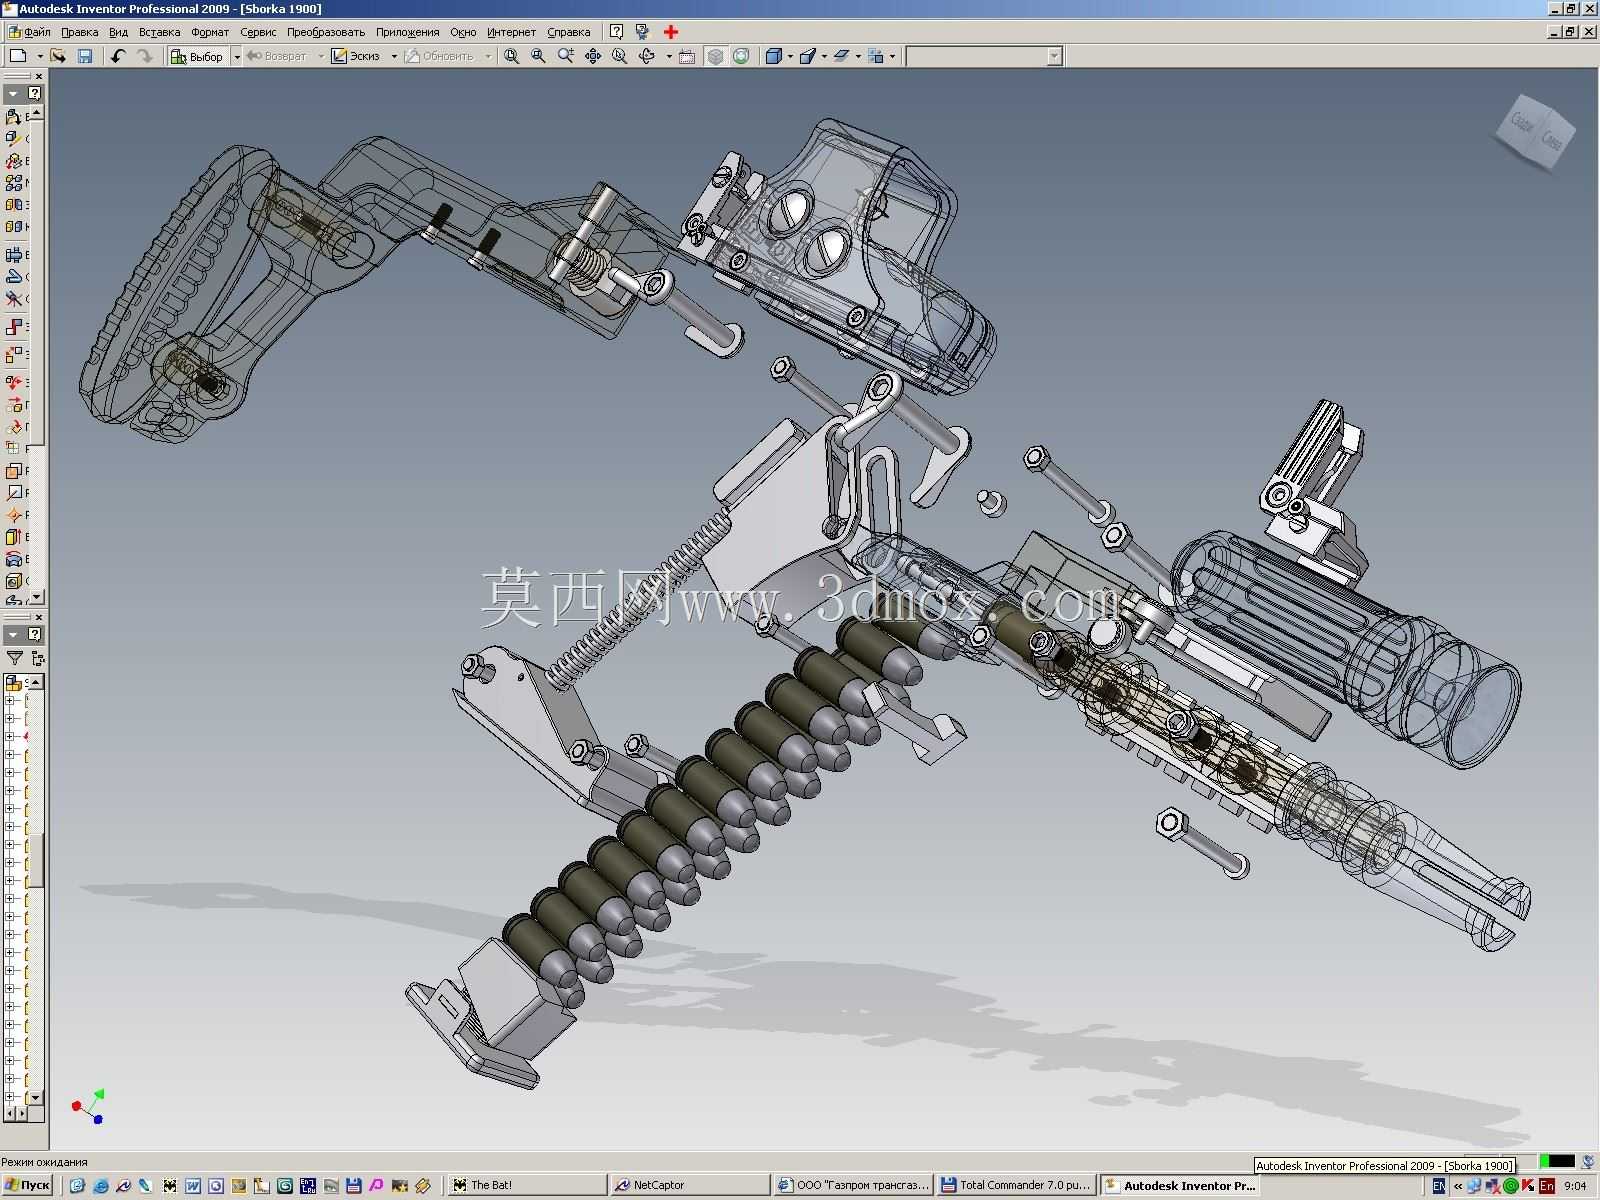Click the Look At icon
The width and height of the screenshot is (1600, 1200).
pyautogui.click(x=687, y=56)
